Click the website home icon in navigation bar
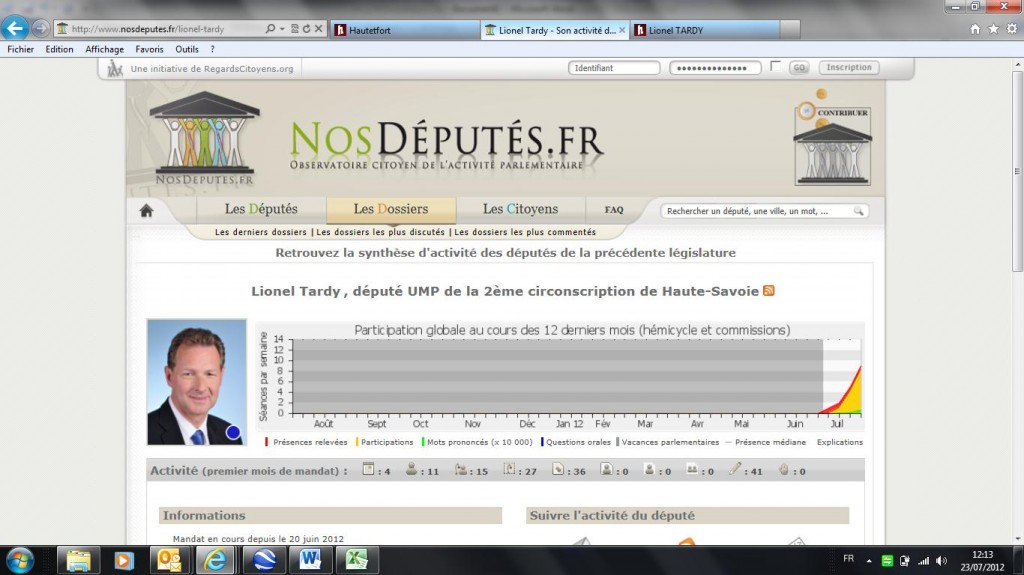The width and height of the screenshot is (1024, 575). click(x=146, y=210)
